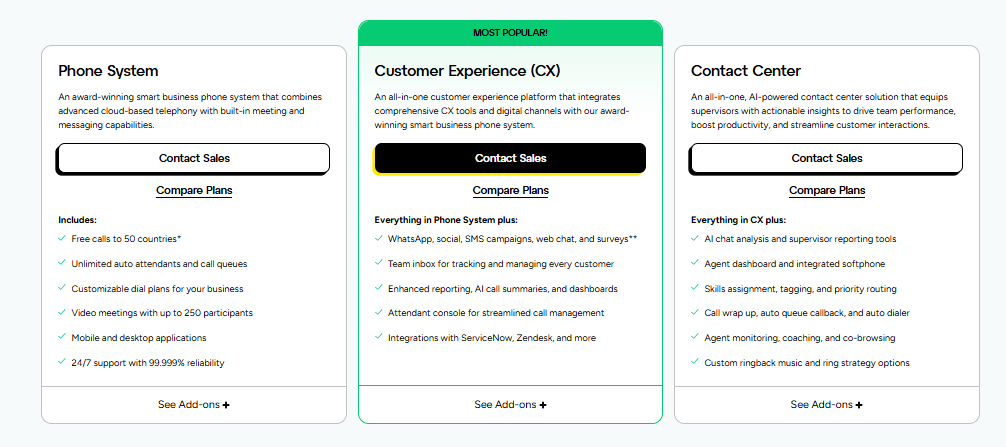Open Compare Plans link under Customer Experience
1006x447 pixels.
click(510, 190)
